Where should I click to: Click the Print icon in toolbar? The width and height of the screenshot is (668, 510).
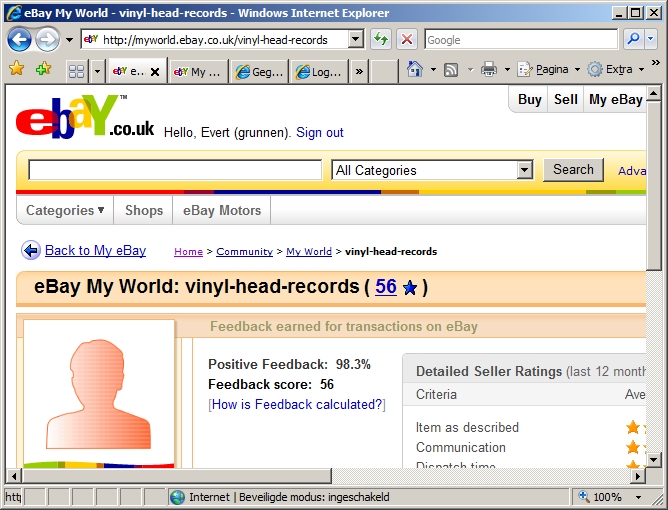[x=489, y=70]
